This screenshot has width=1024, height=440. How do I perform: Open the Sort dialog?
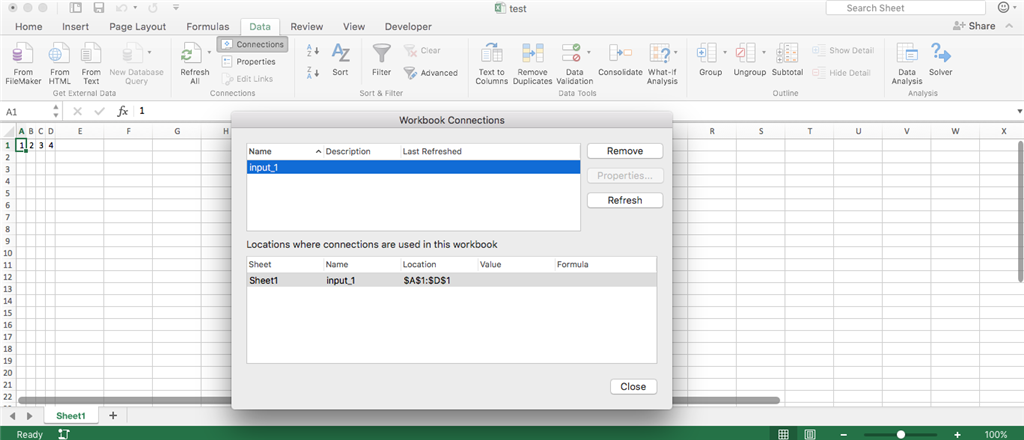point(340,60)
